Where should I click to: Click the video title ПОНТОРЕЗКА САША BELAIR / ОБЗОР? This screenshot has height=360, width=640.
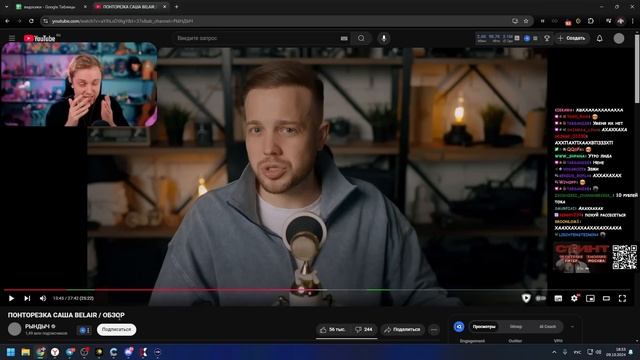[x=66, y=315]
